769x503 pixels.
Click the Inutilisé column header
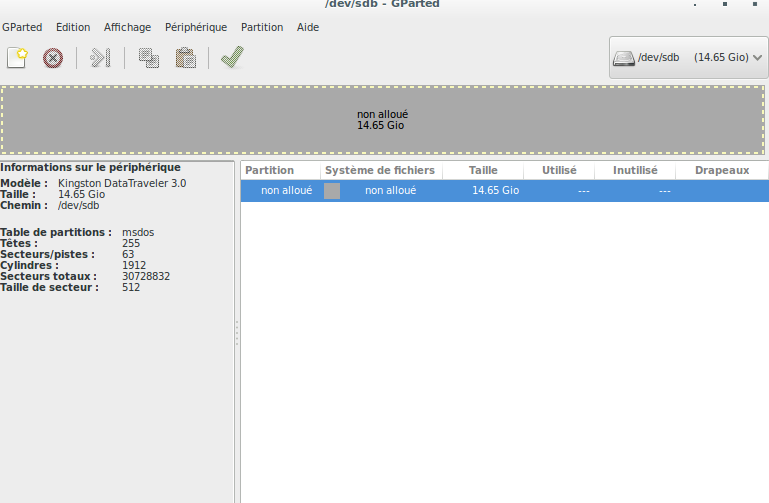click(x=635, y=171)
